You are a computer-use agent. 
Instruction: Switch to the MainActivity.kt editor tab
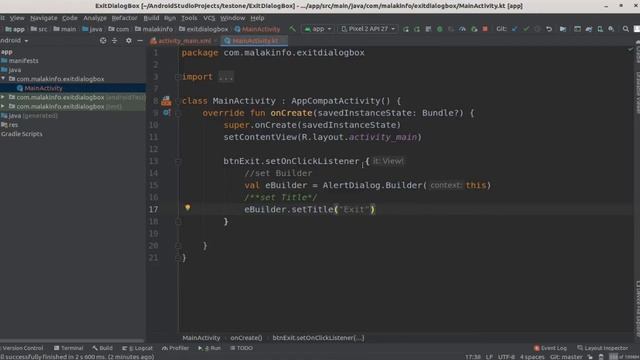(253, 41)
